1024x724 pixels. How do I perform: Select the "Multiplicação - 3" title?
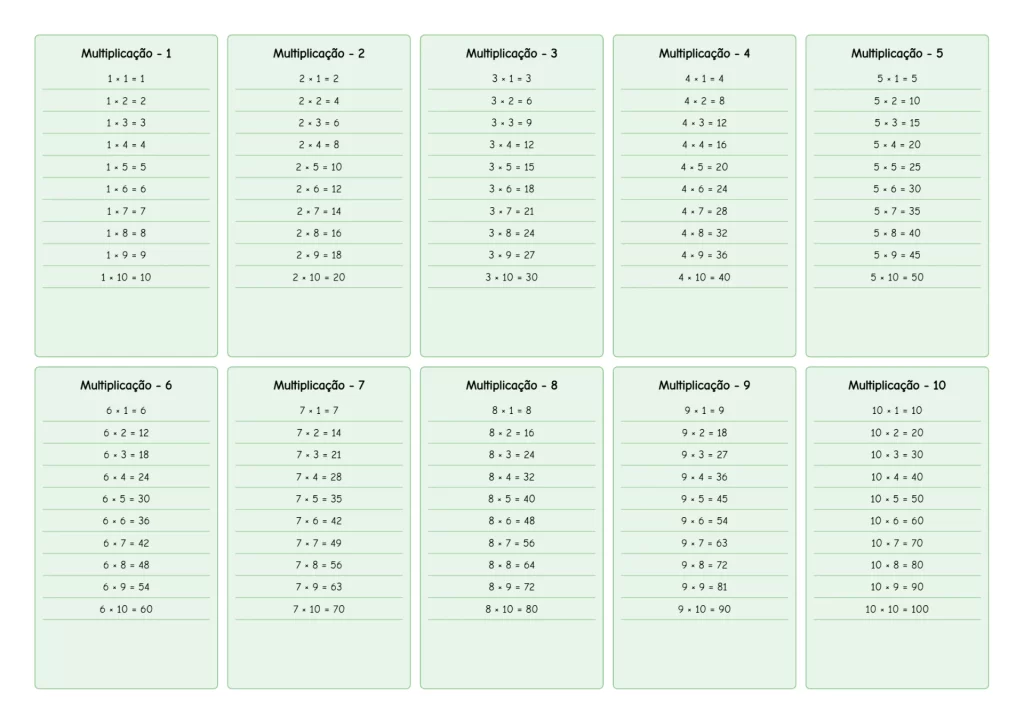click(x=512, y=54)
